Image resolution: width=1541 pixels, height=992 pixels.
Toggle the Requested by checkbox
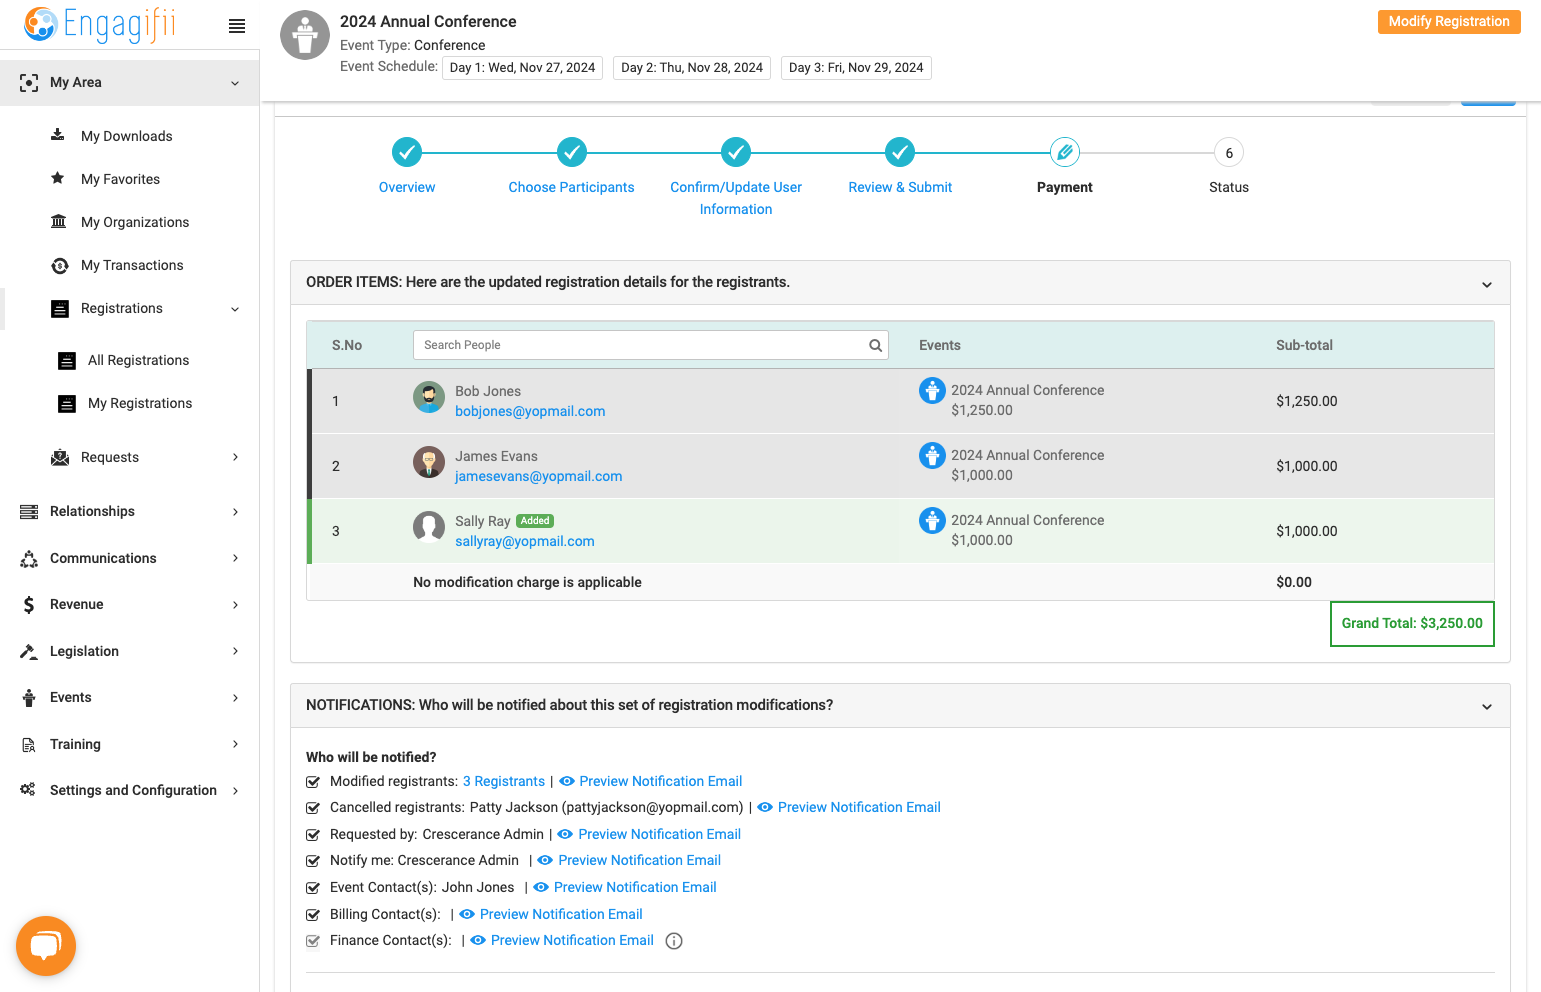pos(313,835)
